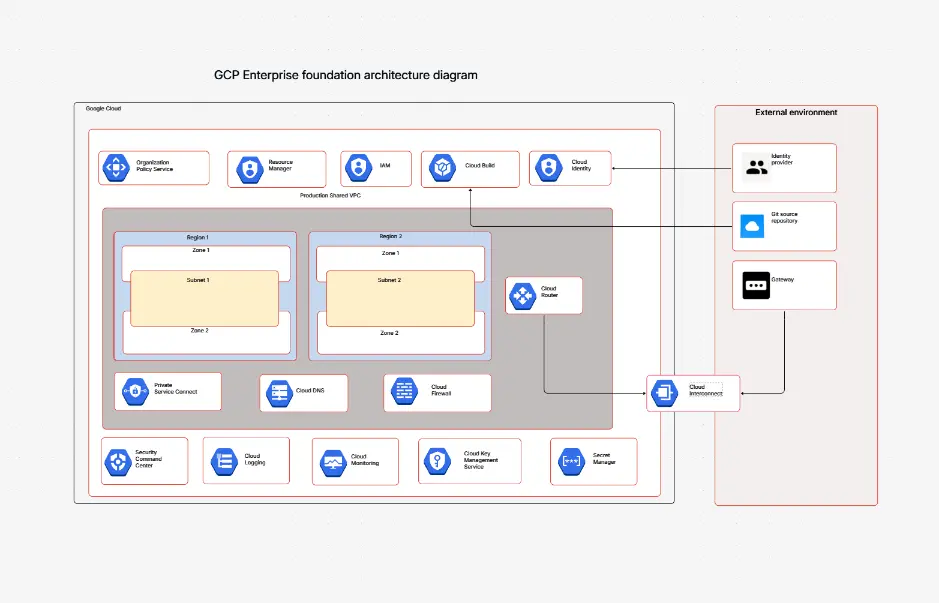This screenshot has height=603, width=939.
Task: Select the Cloud Identity icon
Action: pyautogui.click(x=548, y=166)
